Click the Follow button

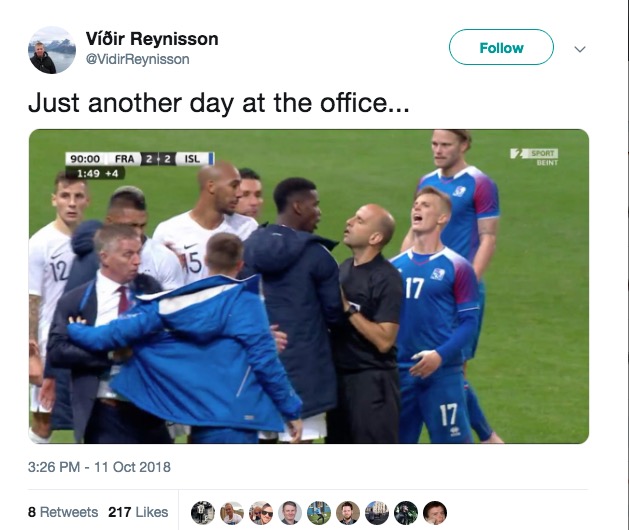pyautogui.click(x=501, y=47)
